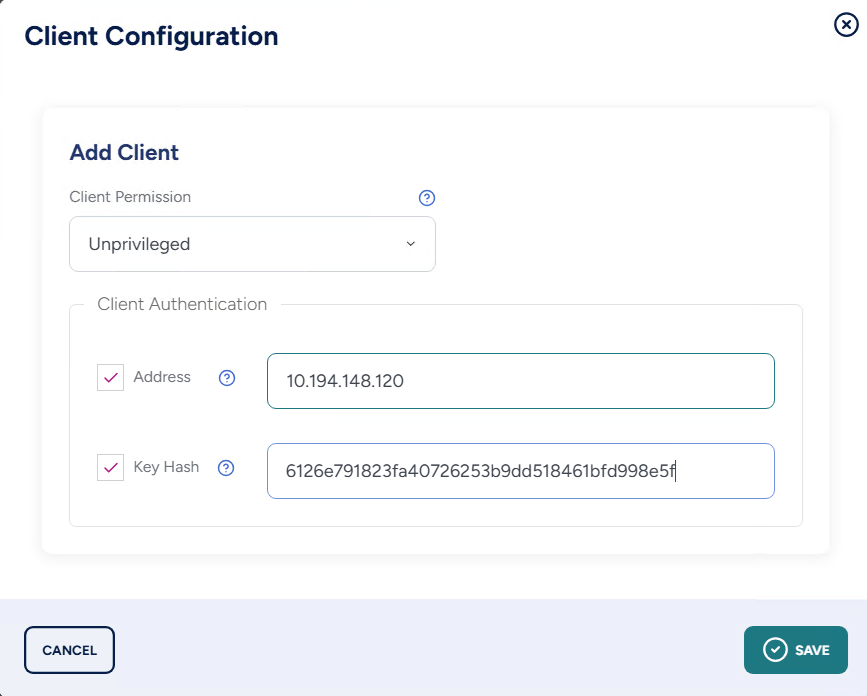This screenshot has width=867, height=696.
Task: Click the dropdown chevron next to Unprivileged
Action: click(x=410, y=244)
